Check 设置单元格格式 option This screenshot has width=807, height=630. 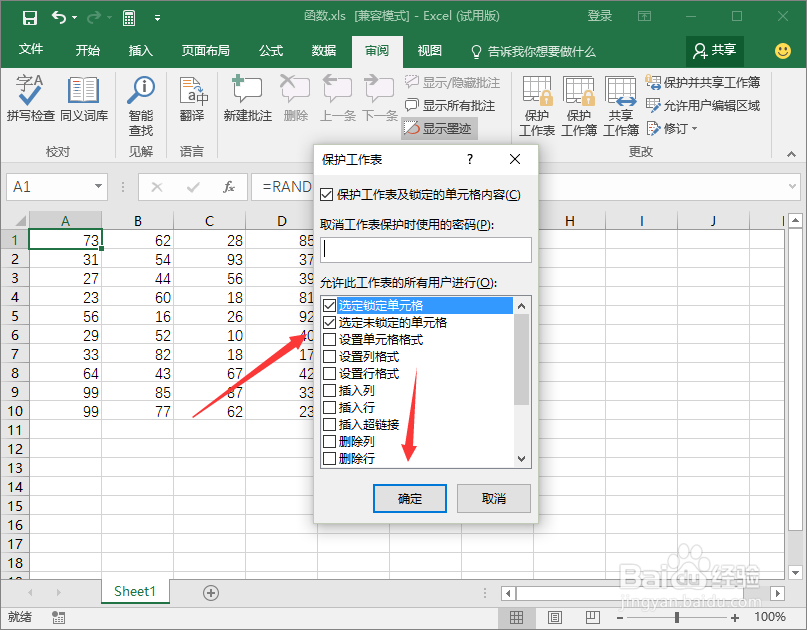pyautogui.click(x=329, y=339)
